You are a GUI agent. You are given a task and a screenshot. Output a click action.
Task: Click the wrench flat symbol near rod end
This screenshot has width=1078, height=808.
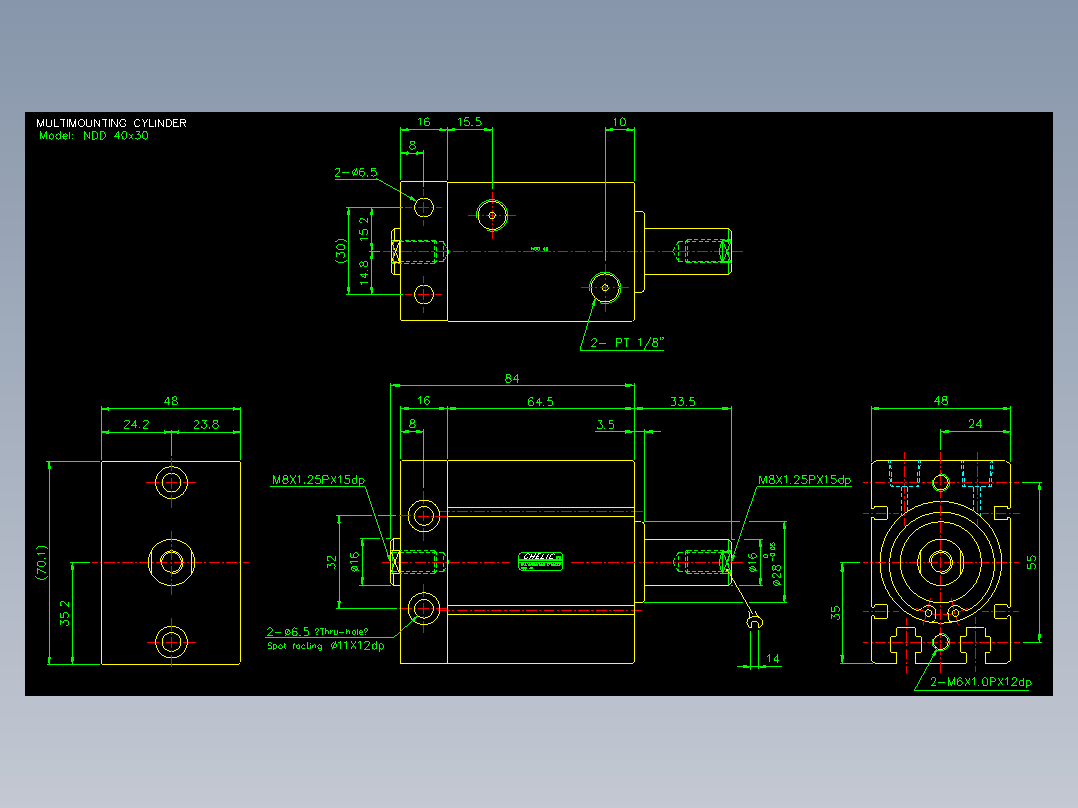[x=754, y=622]
